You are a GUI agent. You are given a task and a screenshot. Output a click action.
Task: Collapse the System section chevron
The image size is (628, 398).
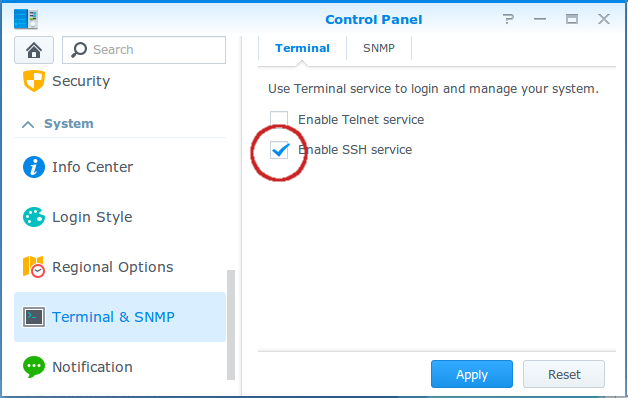28,125
